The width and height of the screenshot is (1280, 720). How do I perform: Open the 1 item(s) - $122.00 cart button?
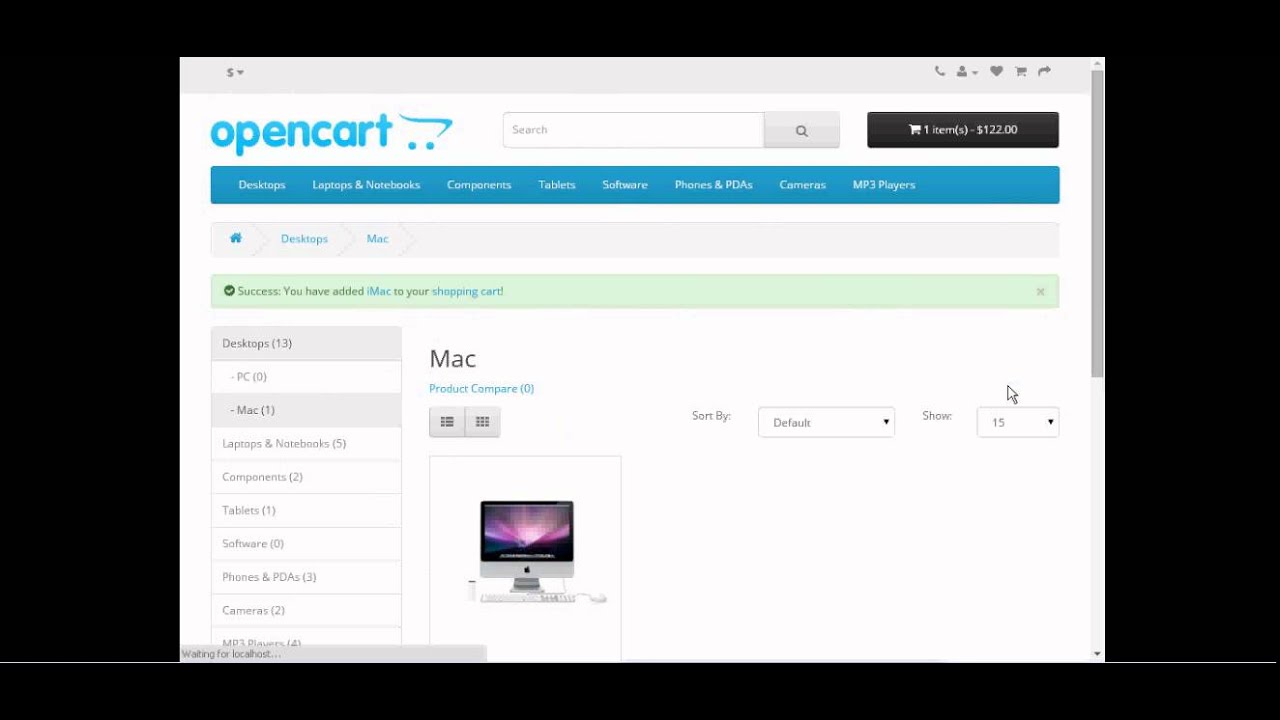(963, 130)
